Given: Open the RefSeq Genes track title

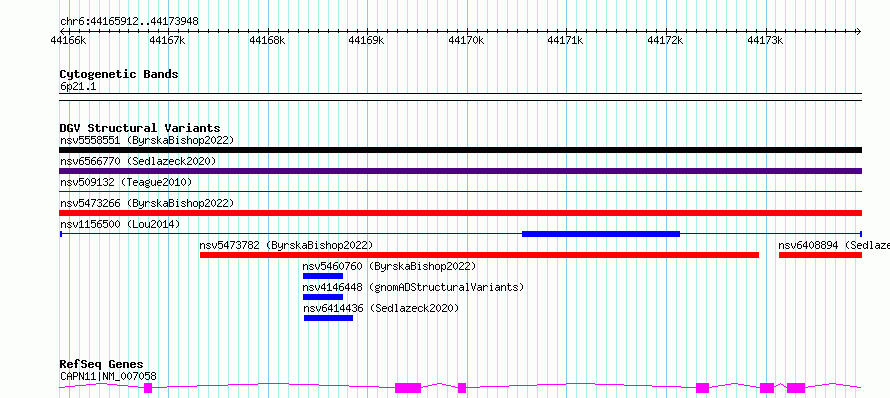Looking at the screenshot, I should tap(102, 365).
